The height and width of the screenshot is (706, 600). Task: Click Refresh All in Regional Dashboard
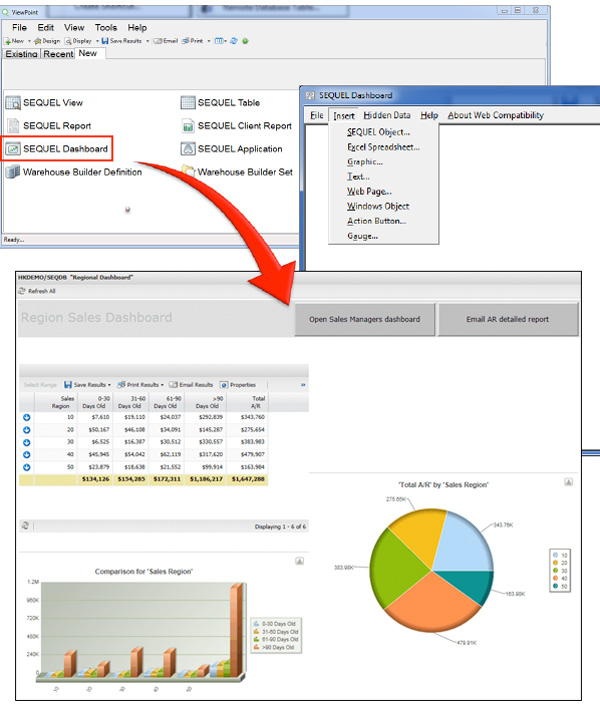(x=37, y=291)
